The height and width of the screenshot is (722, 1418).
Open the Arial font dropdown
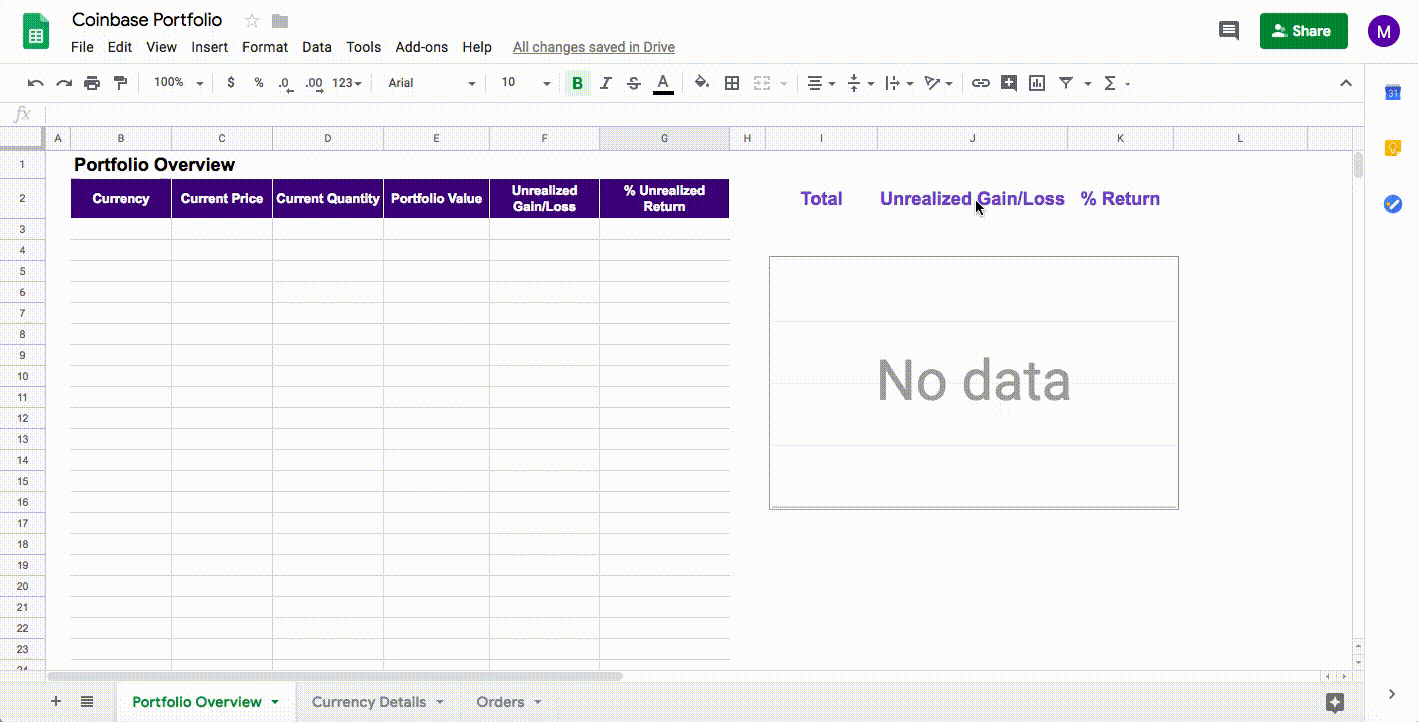432,83
